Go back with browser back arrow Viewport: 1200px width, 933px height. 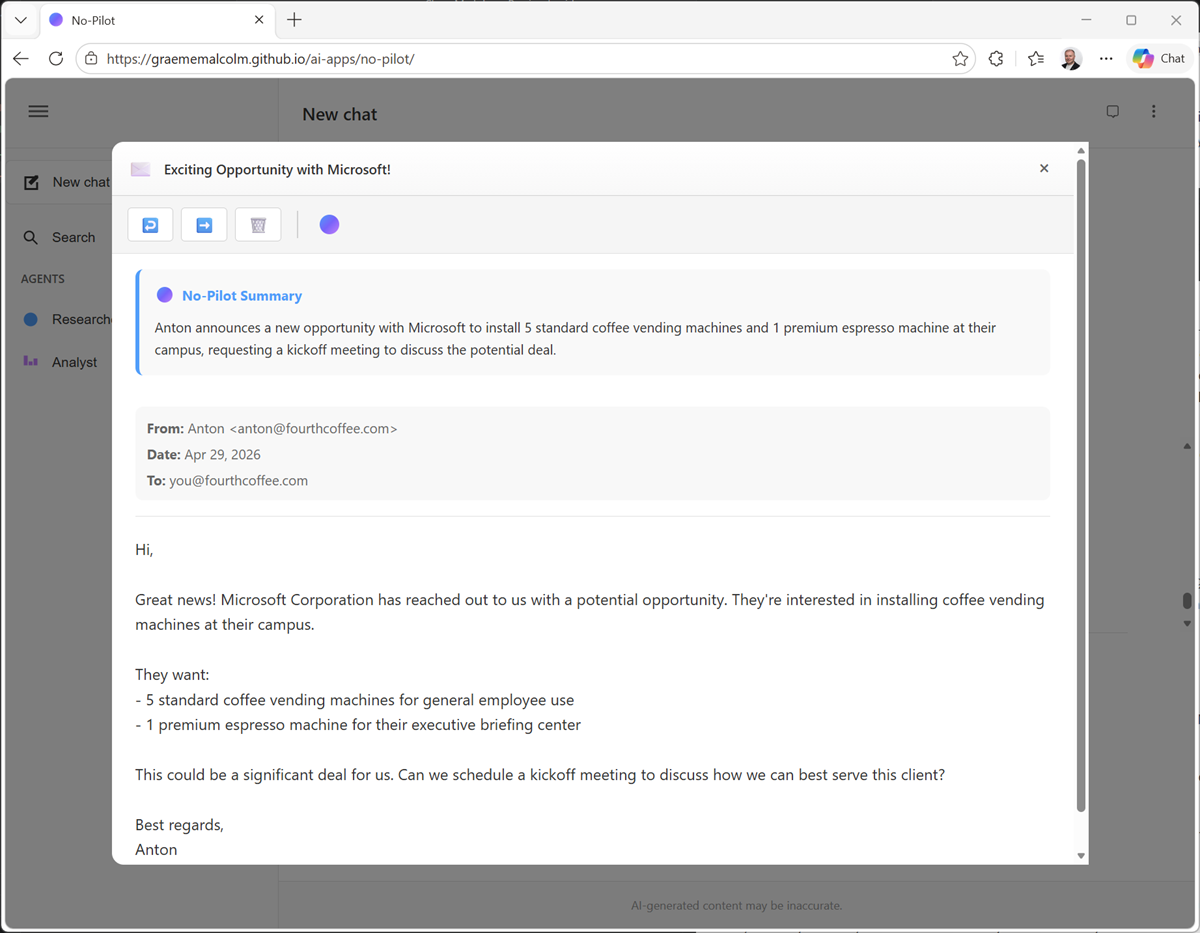[x=21, y=59]
